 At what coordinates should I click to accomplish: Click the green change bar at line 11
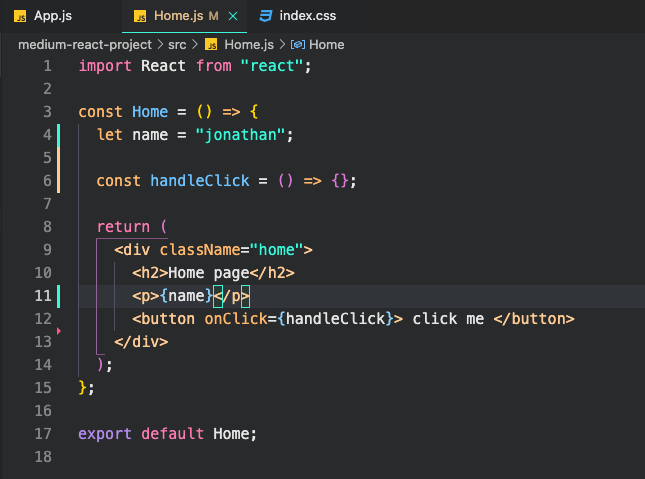tap(58, 296)
